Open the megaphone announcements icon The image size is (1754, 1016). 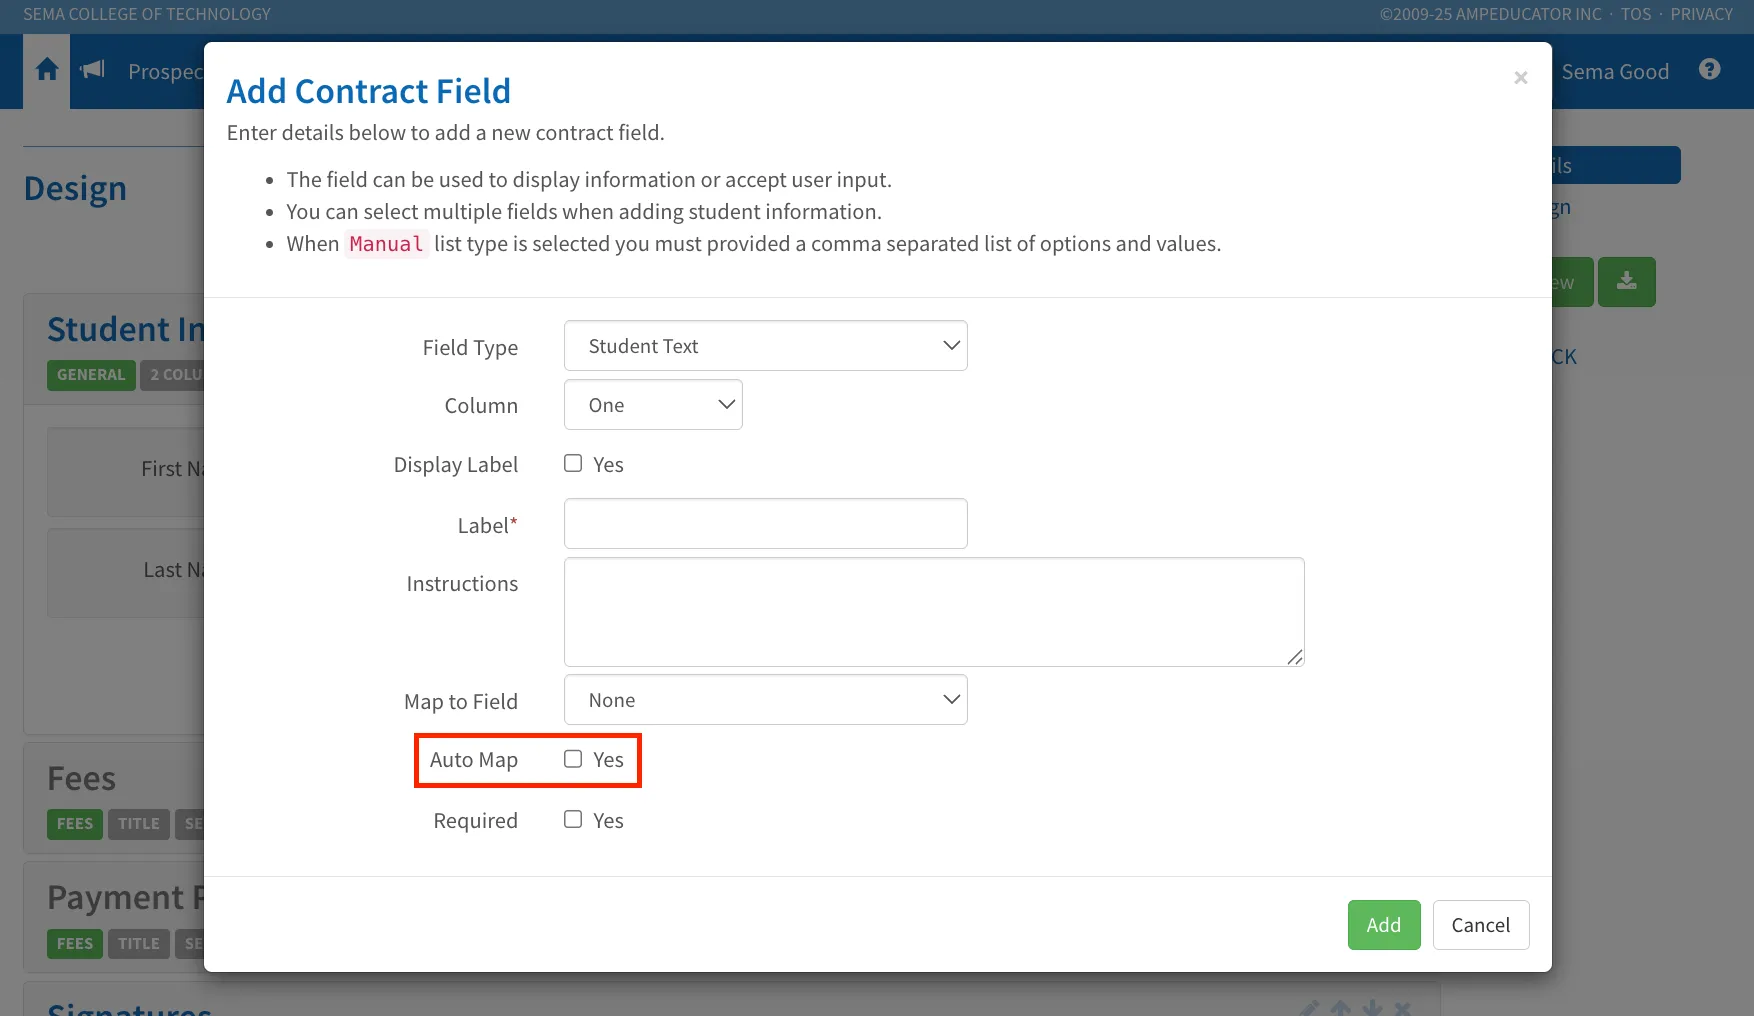93,70
